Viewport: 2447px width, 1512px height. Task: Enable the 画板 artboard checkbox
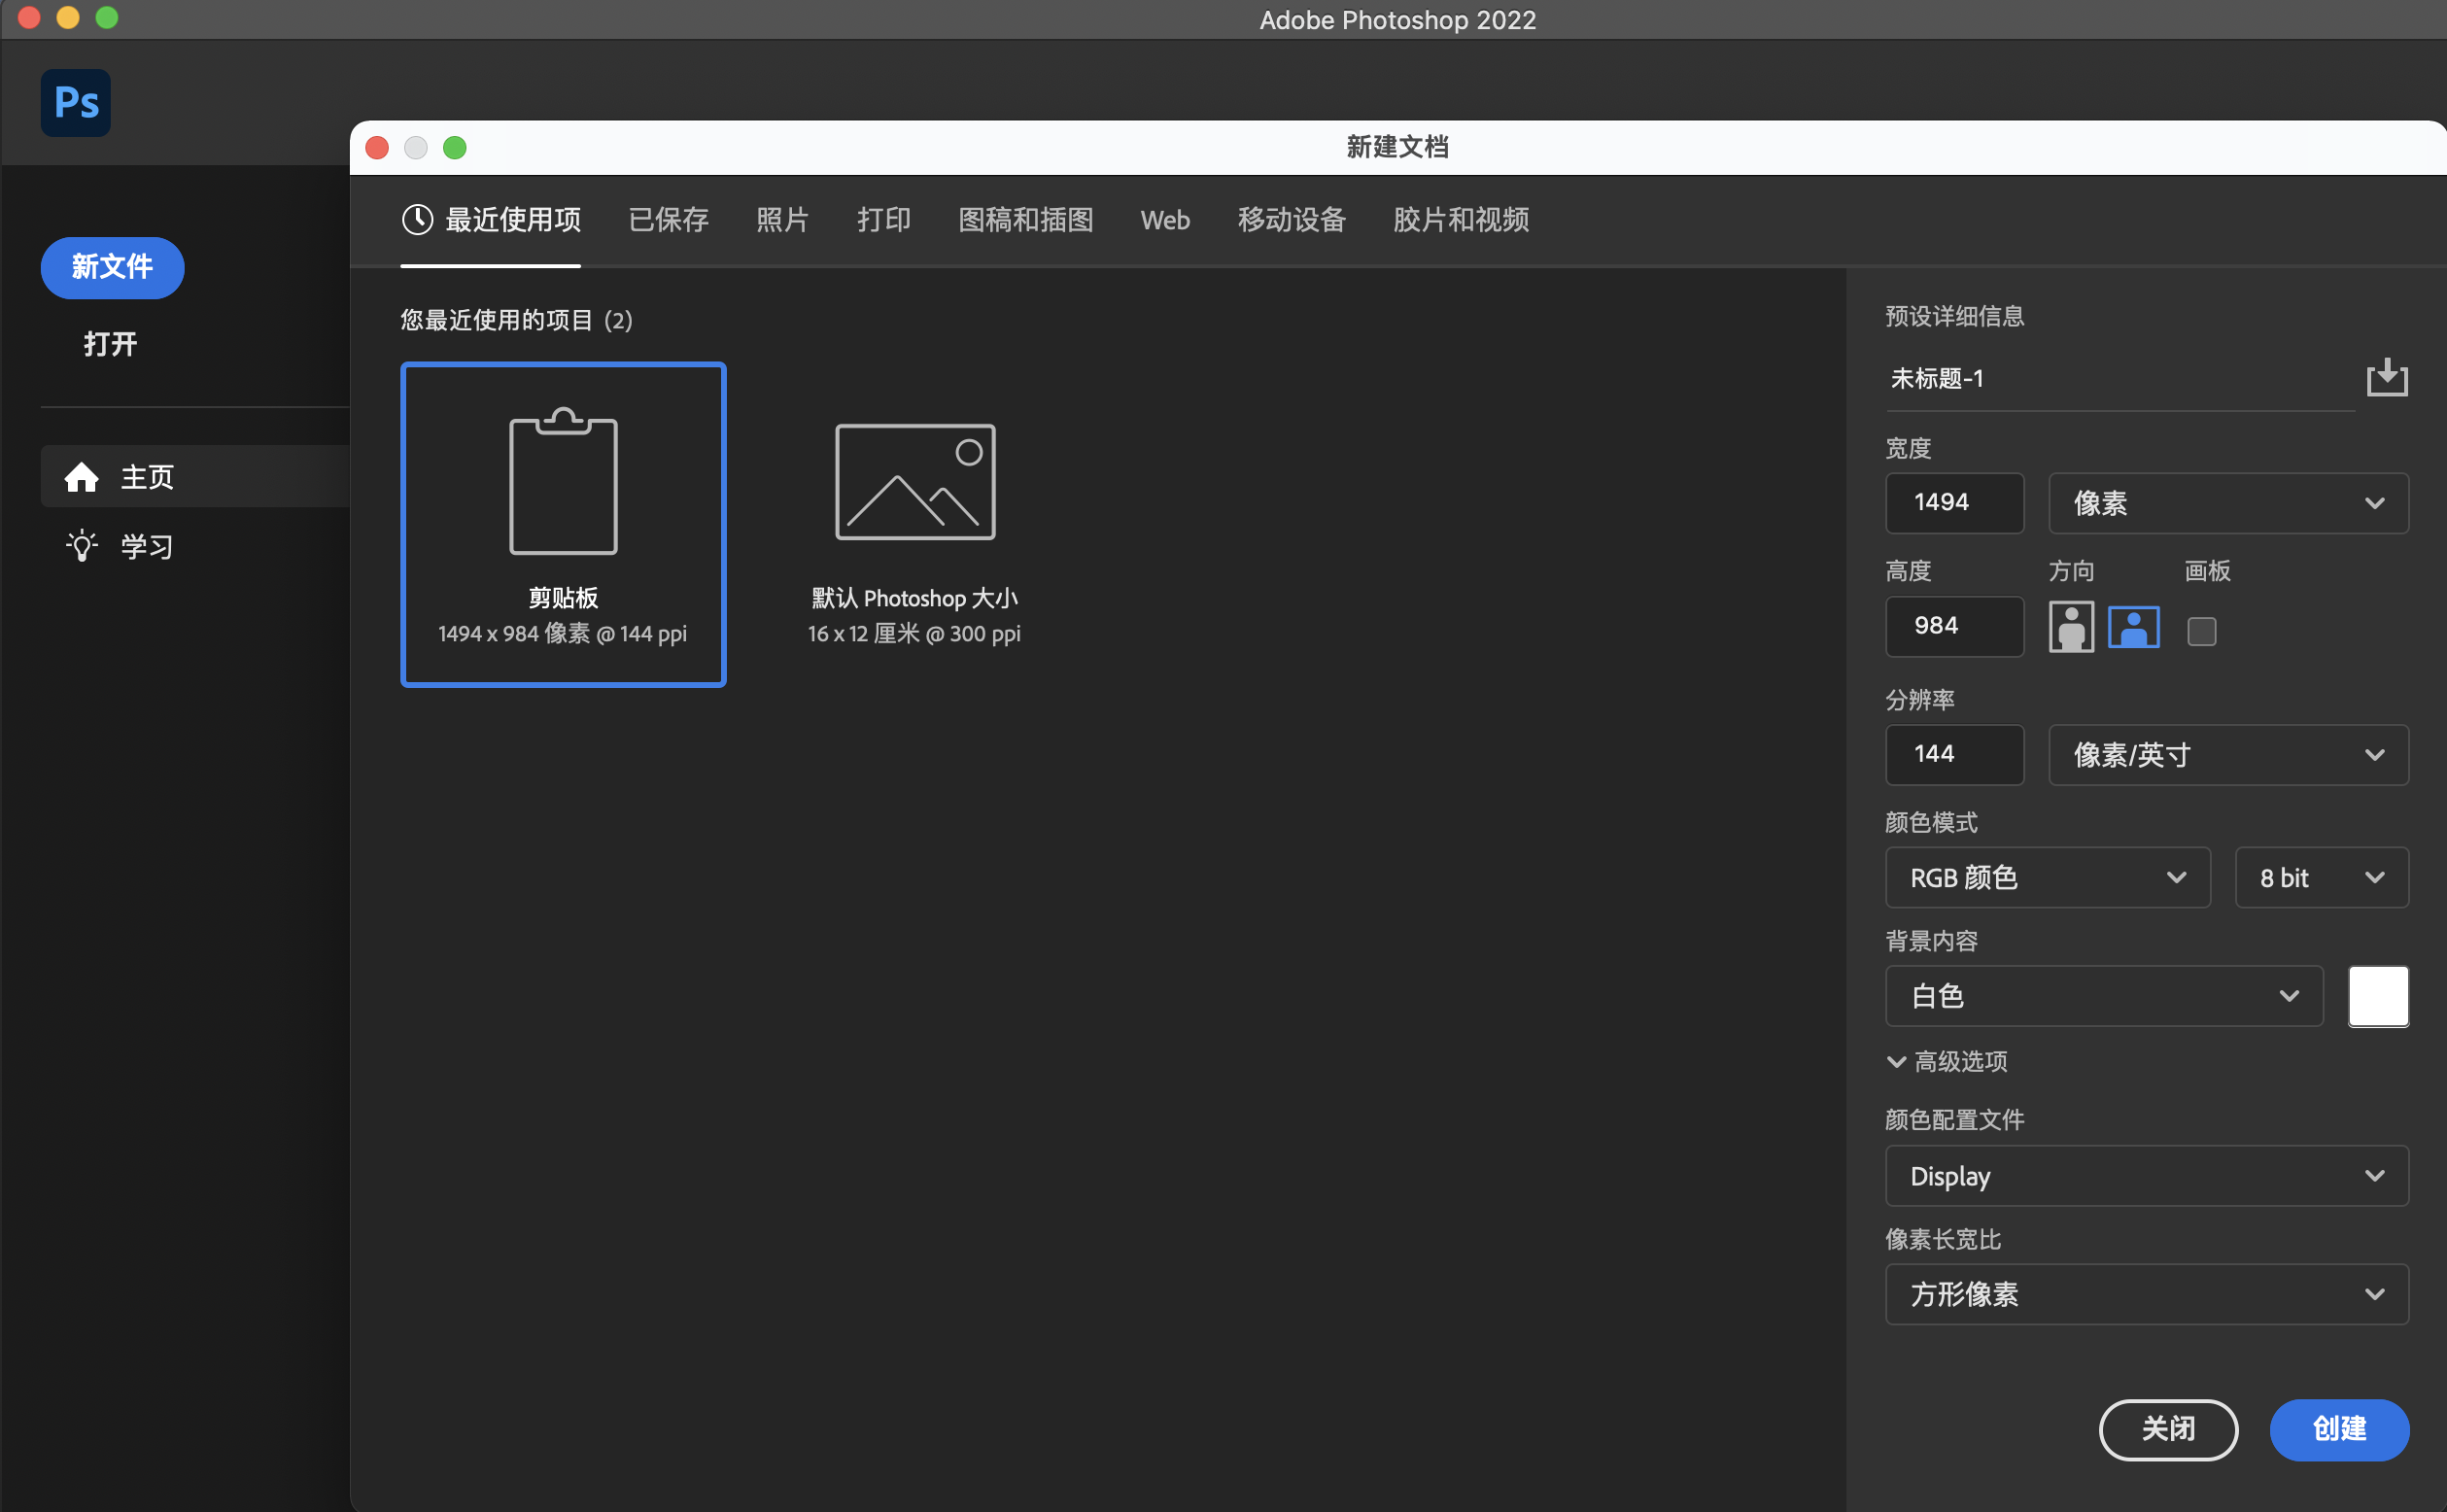click(x=2202, y=631)
